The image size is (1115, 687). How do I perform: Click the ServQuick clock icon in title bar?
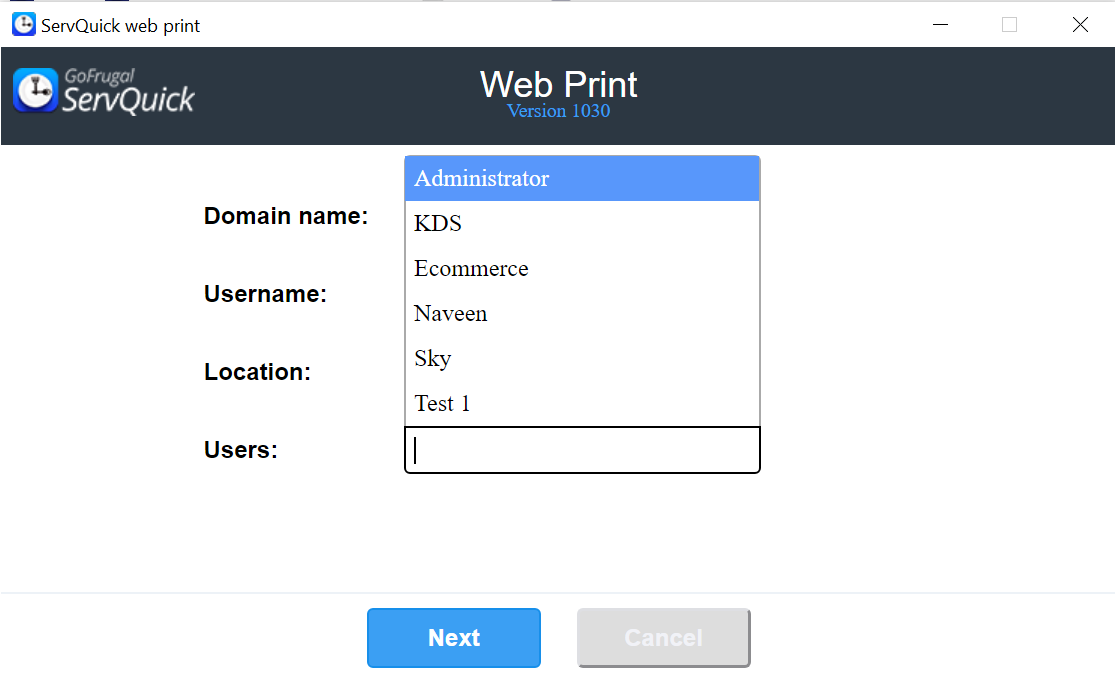23,25
